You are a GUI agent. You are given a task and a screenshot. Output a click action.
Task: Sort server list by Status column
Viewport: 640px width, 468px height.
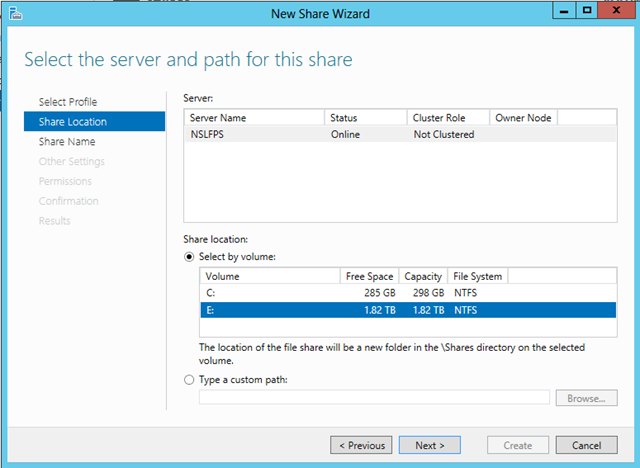pyautogui.click(x=366, y=118)
